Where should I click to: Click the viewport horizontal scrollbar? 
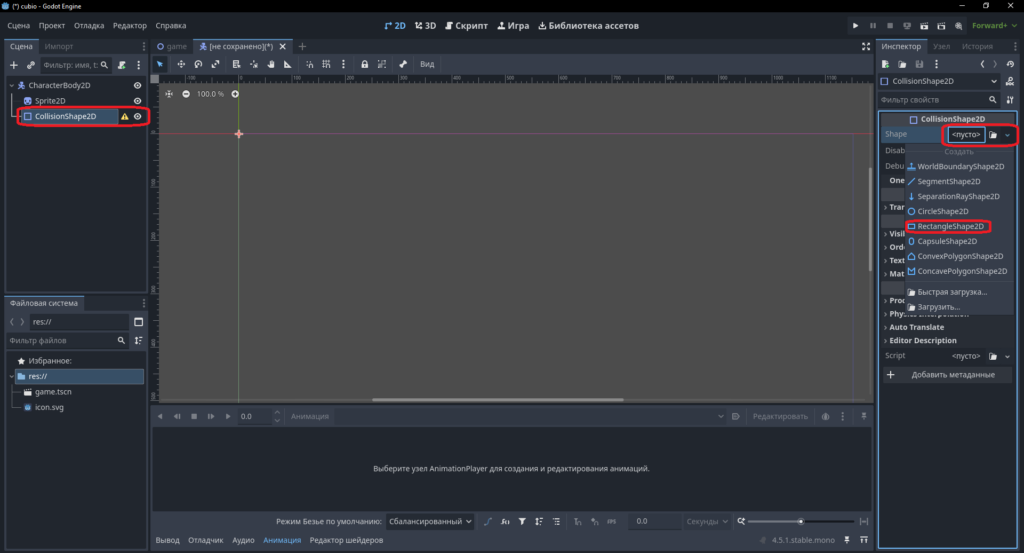(498, 400)
